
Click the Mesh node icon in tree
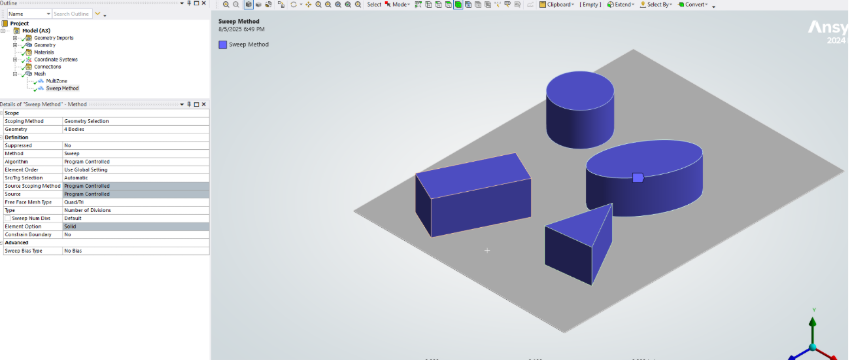(x=29, y=74)
